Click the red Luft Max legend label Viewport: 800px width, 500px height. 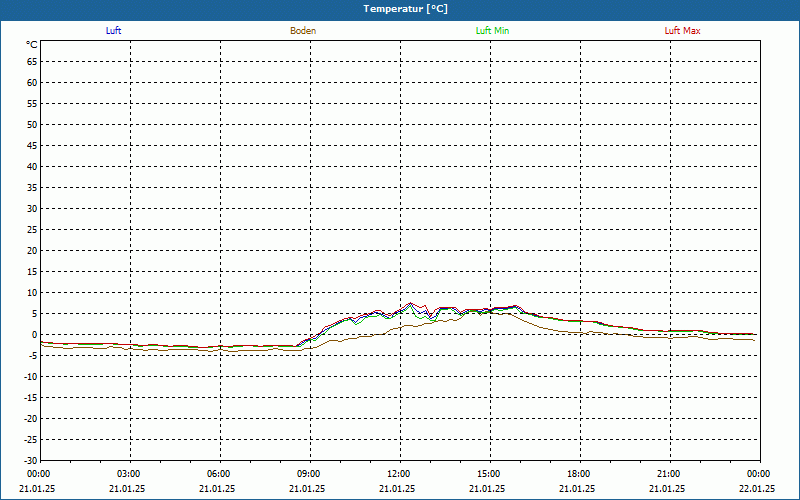(682, 31)
